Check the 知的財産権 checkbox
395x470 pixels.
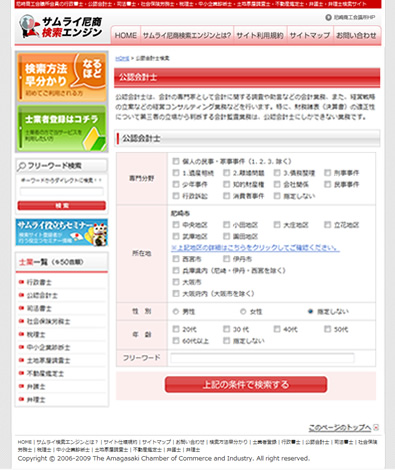click(227, 184)
